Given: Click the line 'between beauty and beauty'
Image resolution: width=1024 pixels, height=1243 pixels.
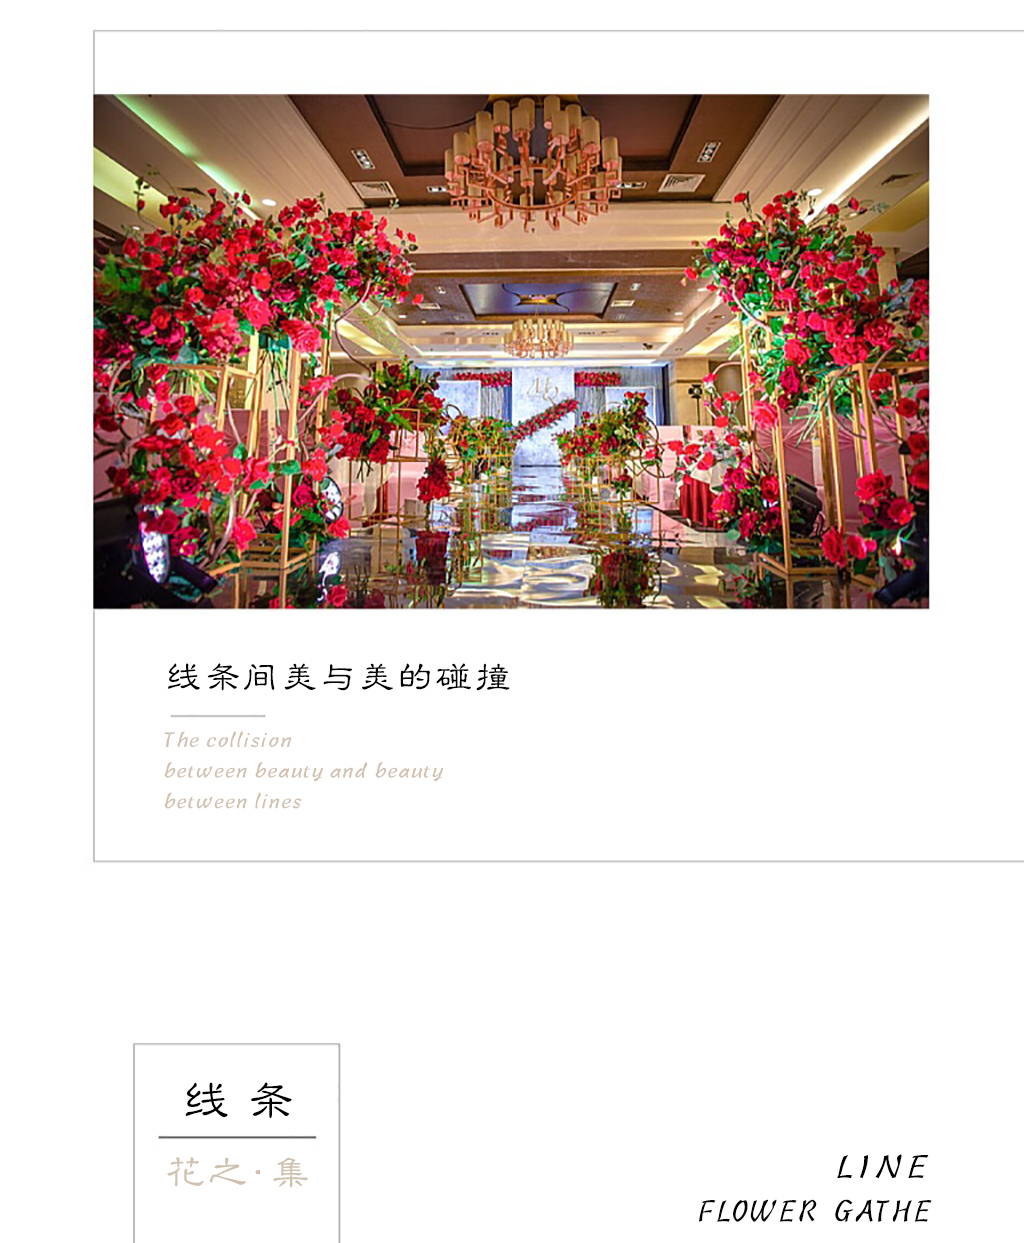Looking at the screenshot, I should click(x=304, y=771).
